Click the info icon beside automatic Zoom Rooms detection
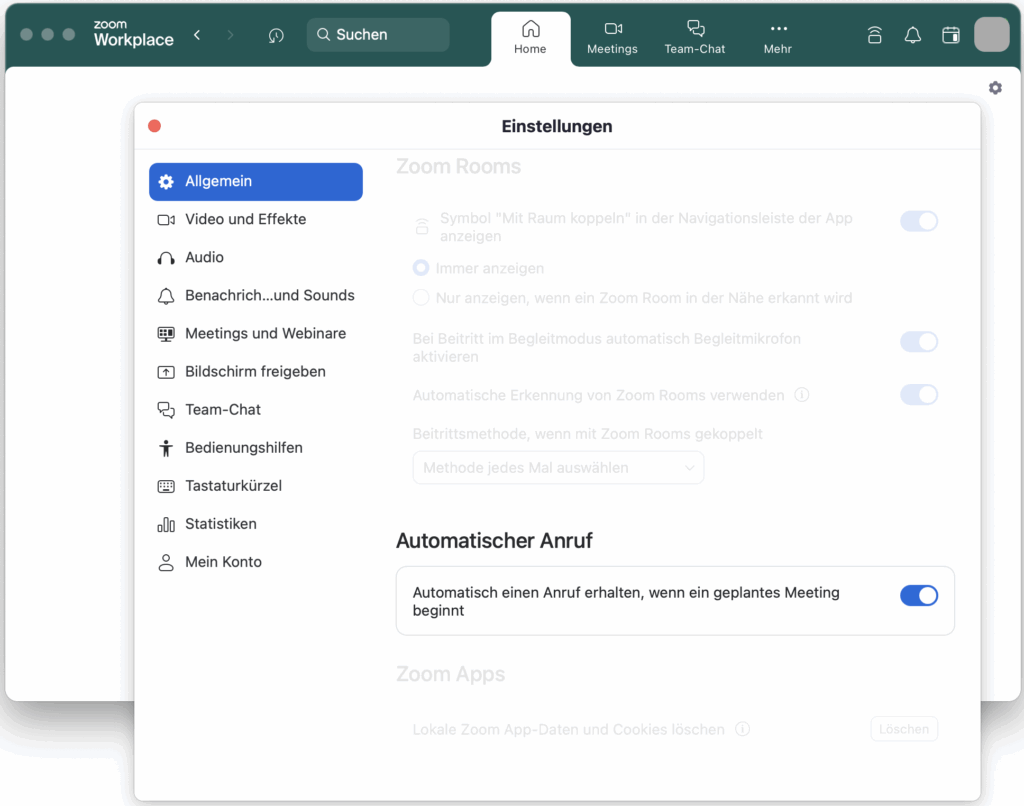This screenshot has width=1024, height=806. pyautogui.click(x=801, y=395)
